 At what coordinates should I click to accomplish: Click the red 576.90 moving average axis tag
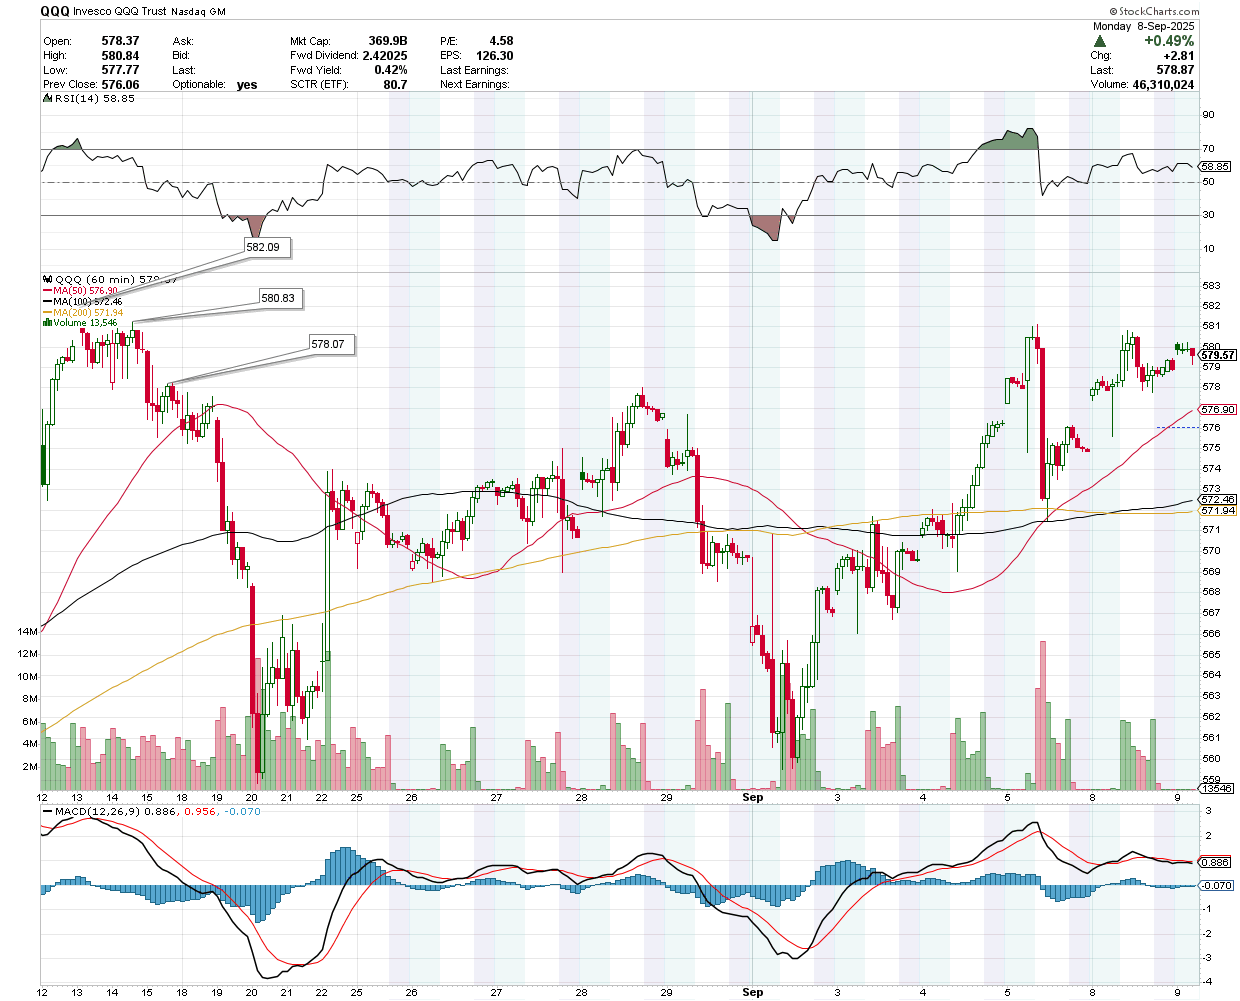click(x=1218, y=409)
